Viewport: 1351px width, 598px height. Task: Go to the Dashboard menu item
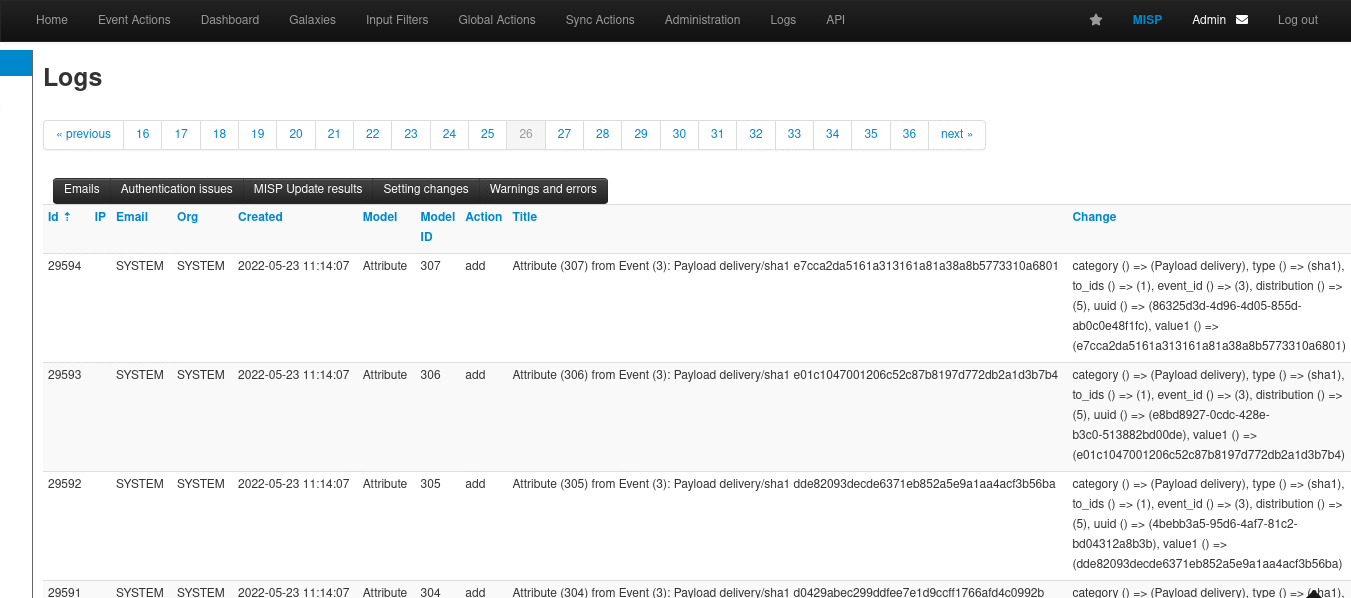(x=229, y=20)
